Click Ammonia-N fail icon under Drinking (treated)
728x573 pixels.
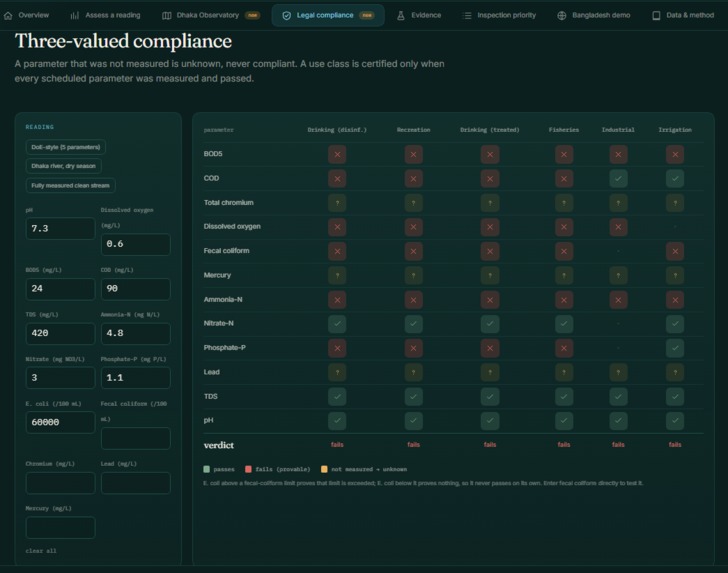pos(490,300)
